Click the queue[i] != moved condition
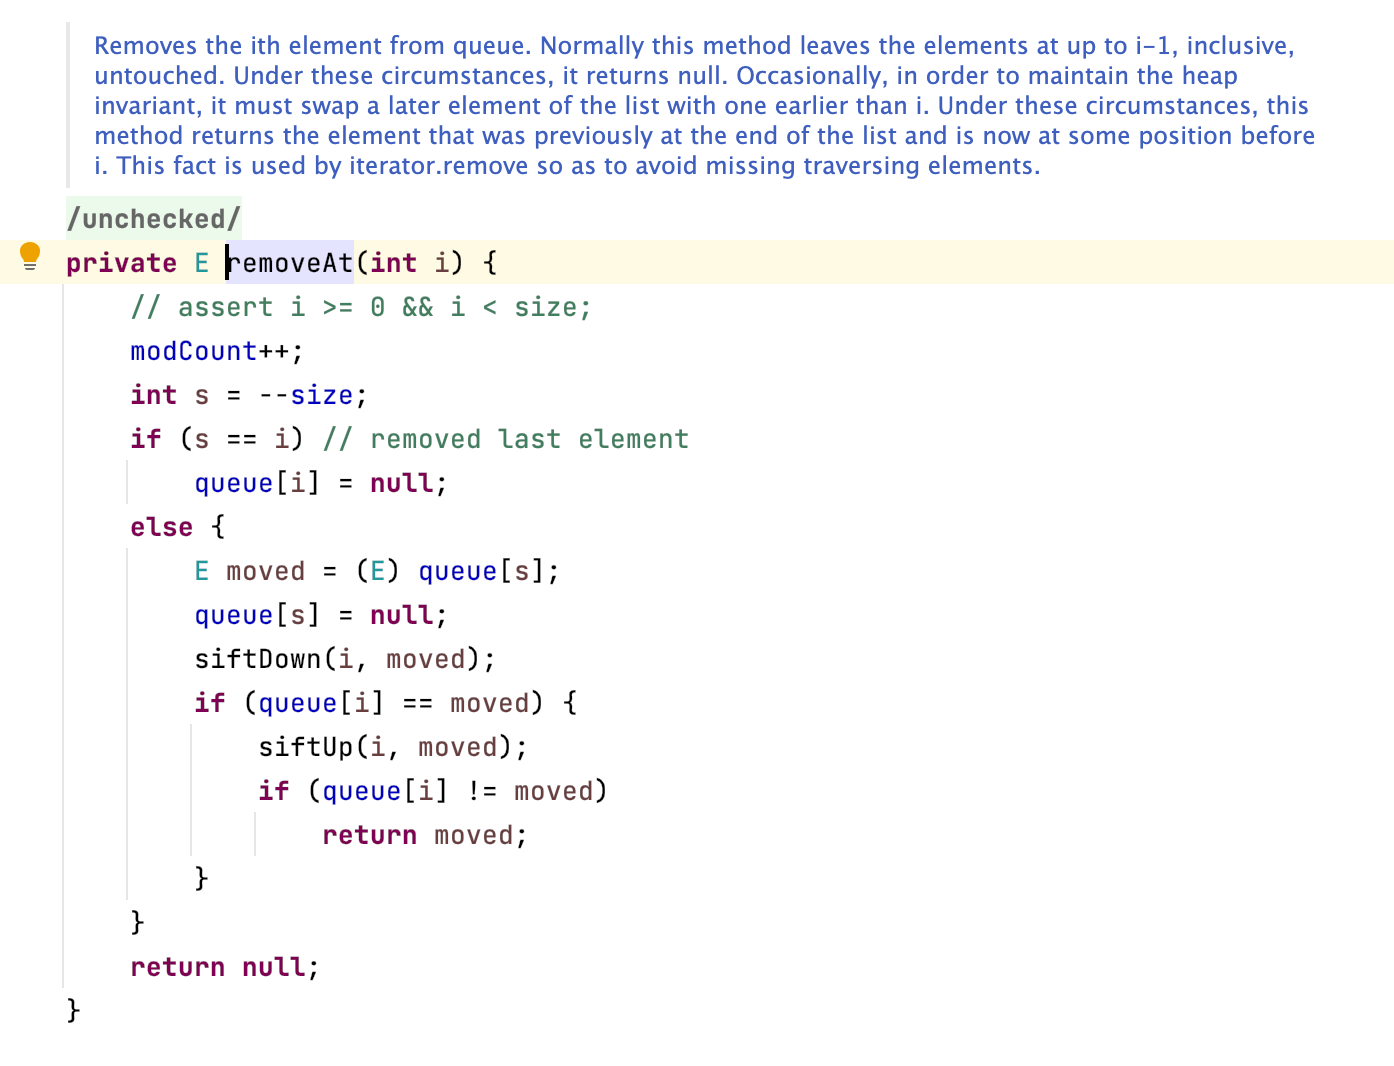 (455, 791)
